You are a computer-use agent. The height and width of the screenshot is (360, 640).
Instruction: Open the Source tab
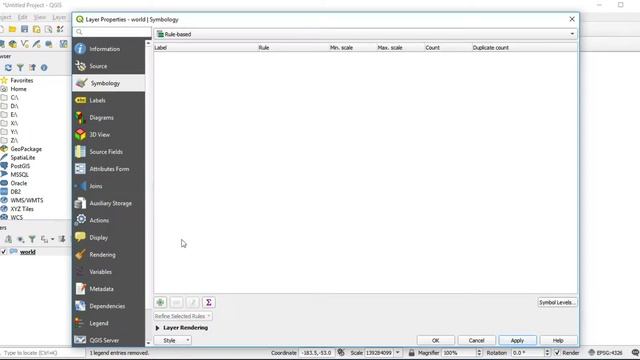[x=108, y=66]
